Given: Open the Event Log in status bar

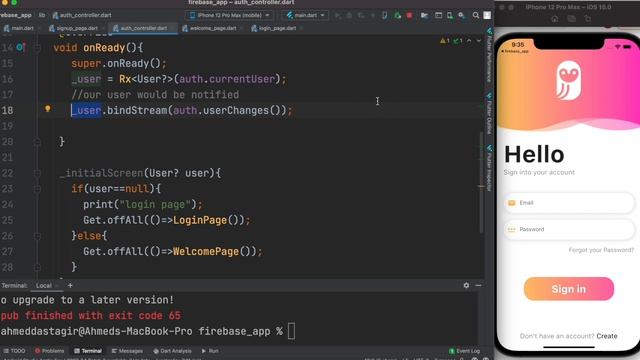Looking at the screenshot, I should click(x=464, y=351).
